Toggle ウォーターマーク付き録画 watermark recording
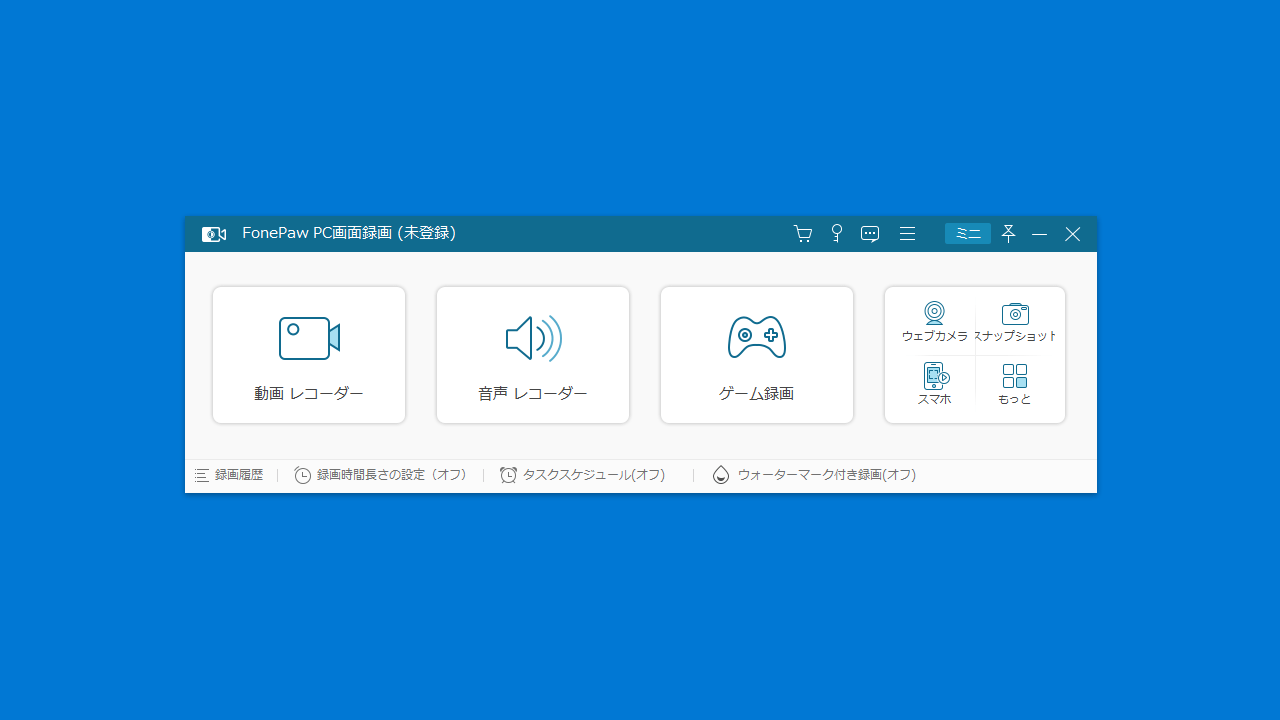Viewport: 1280px width, 720px height. 814,475
